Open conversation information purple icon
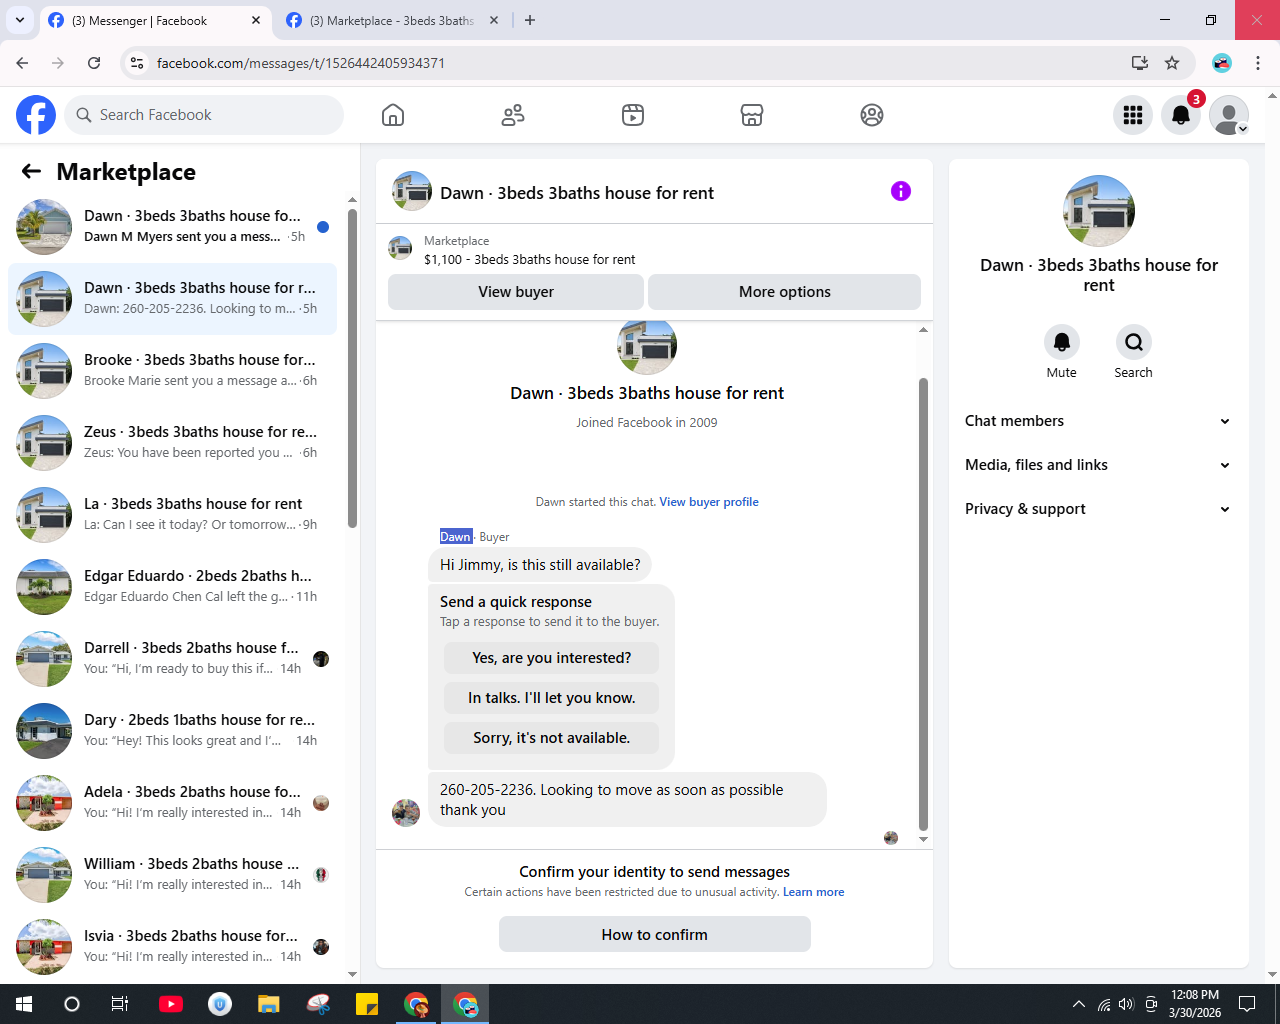 coord(901,191)
